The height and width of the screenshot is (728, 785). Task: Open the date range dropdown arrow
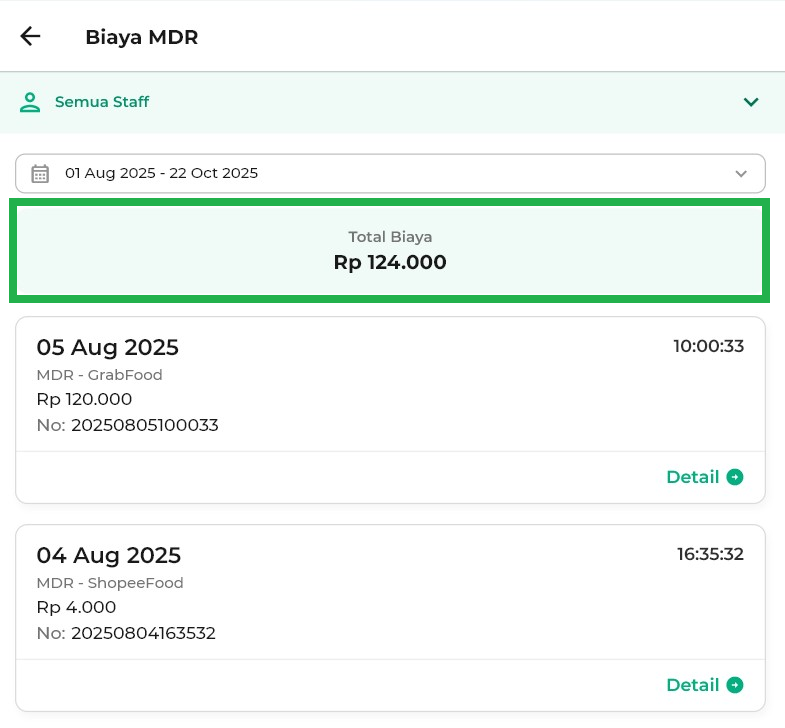point(741,174)
